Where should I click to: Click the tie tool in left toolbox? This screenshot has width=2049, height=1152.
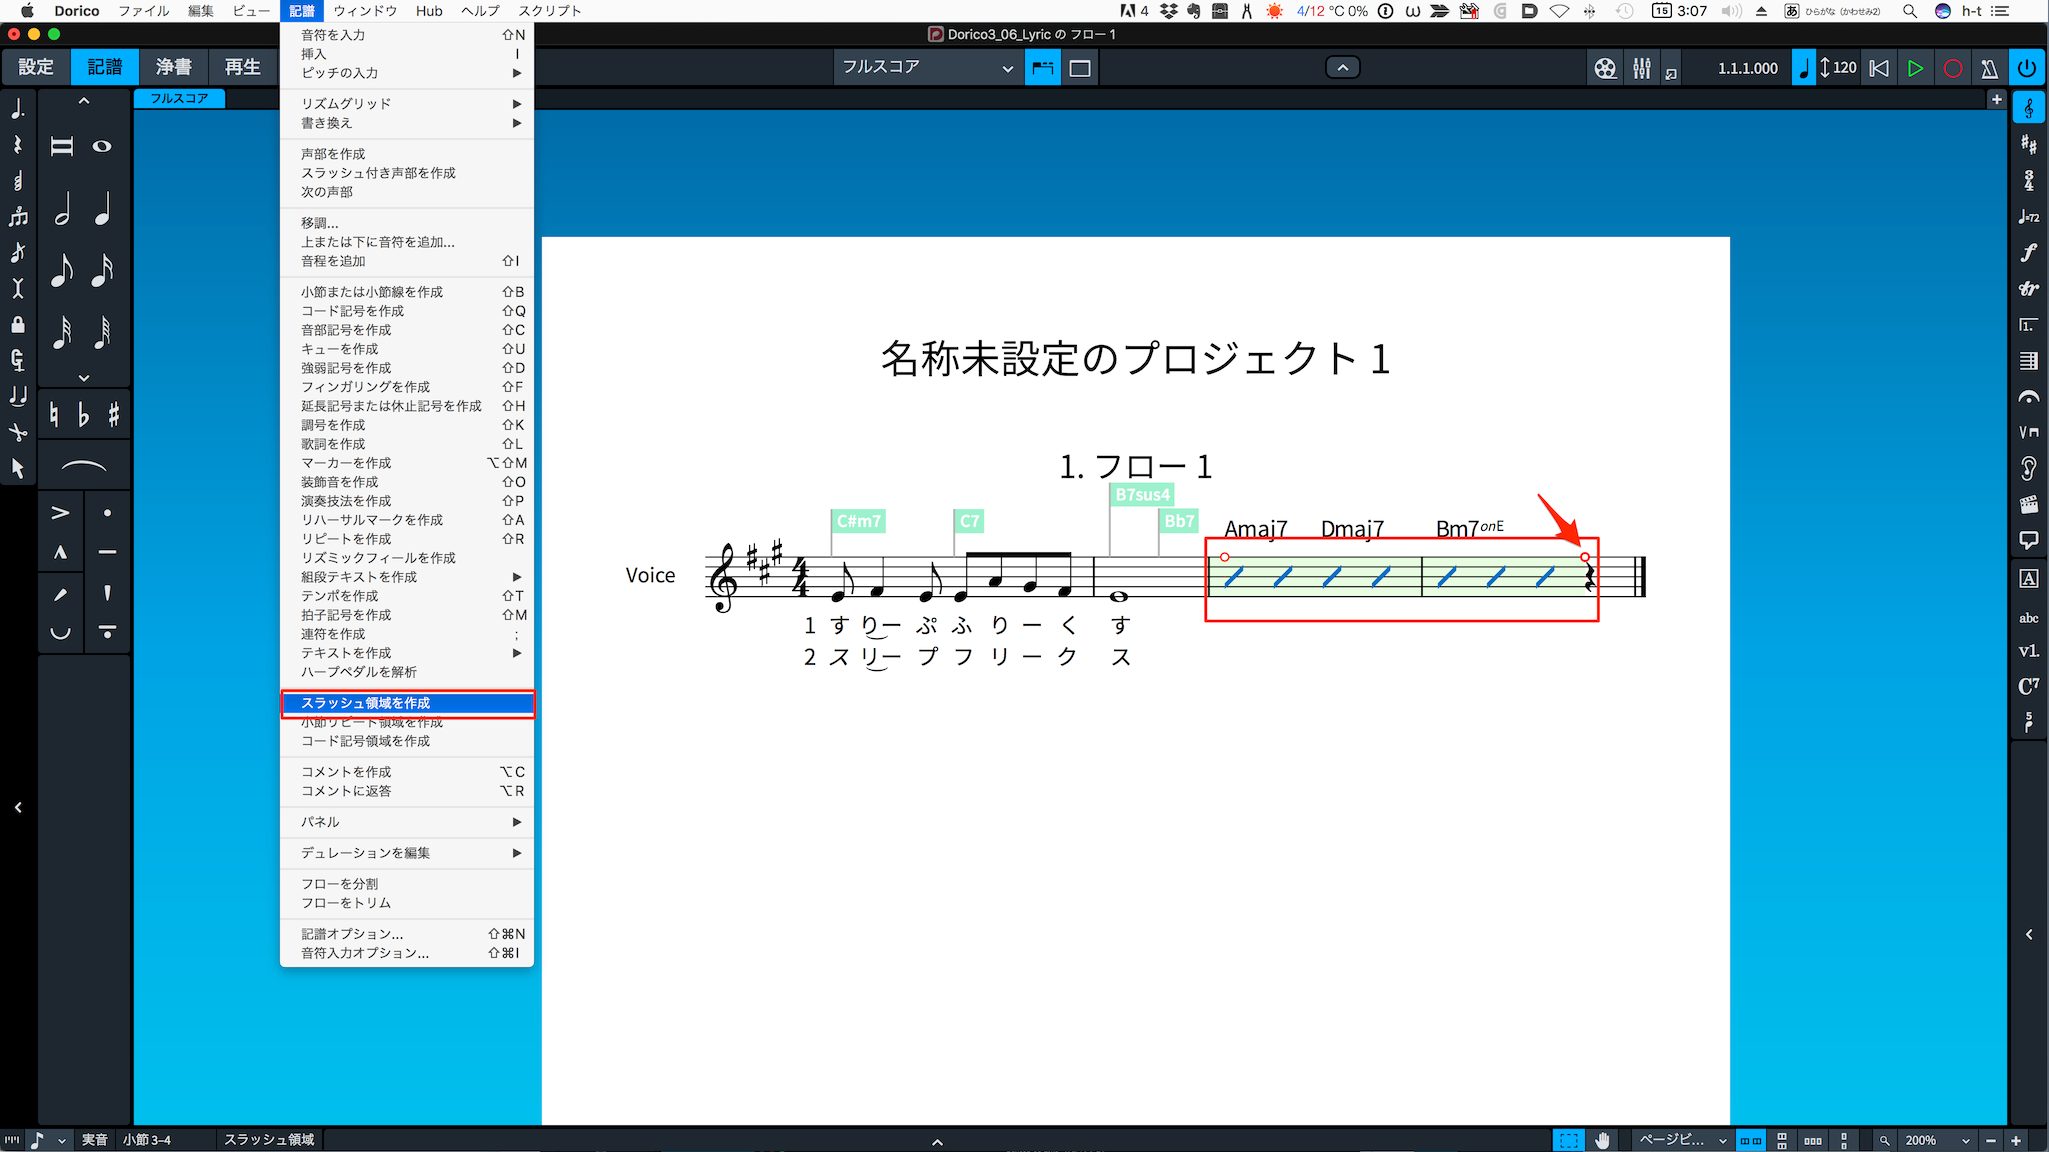[x=18, y=396]
